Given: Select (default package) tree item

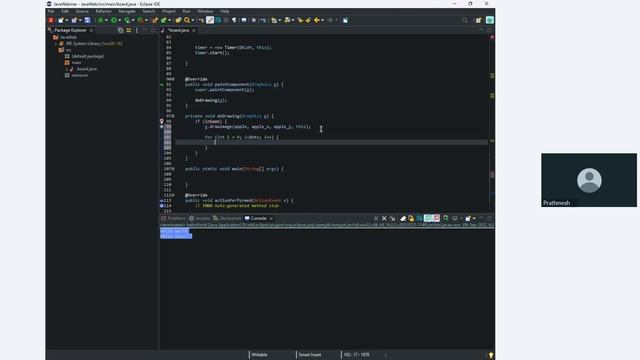Looking at the screenshot, I should pos(87,56).
